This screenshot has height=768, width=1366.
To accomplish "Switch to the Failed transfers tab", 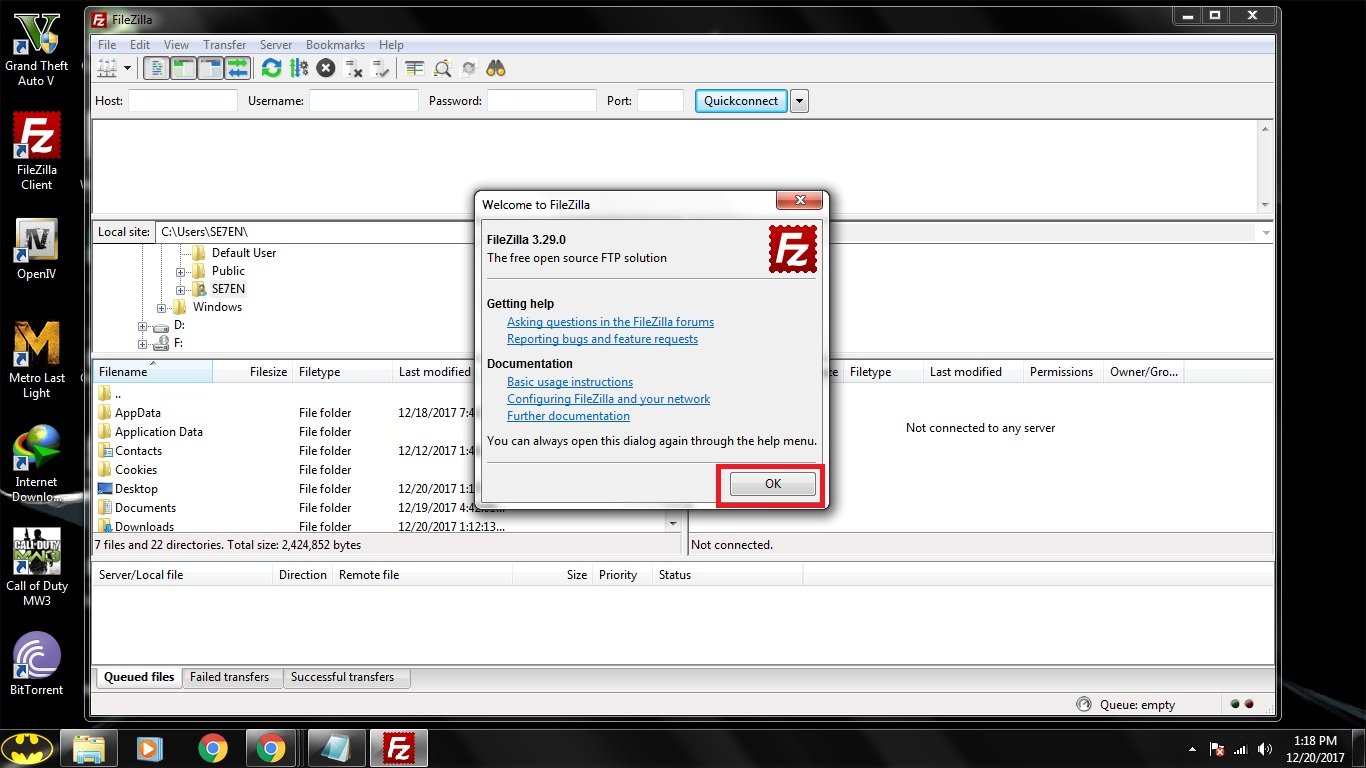I will point(229,677).
